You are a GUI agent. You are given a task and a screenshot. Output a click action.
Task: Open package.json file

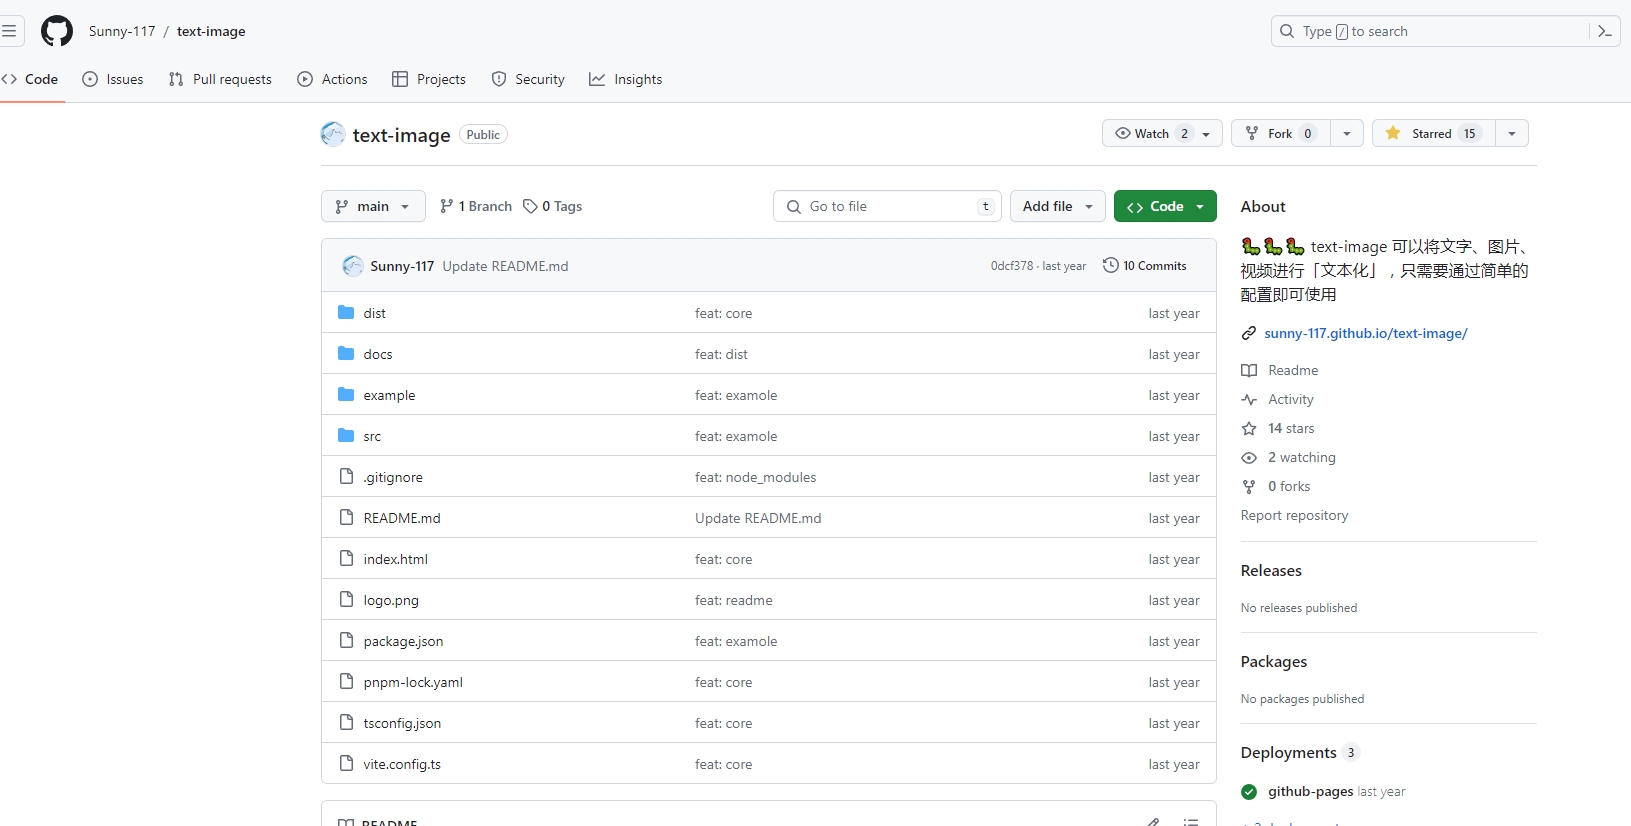coord(403,641)
